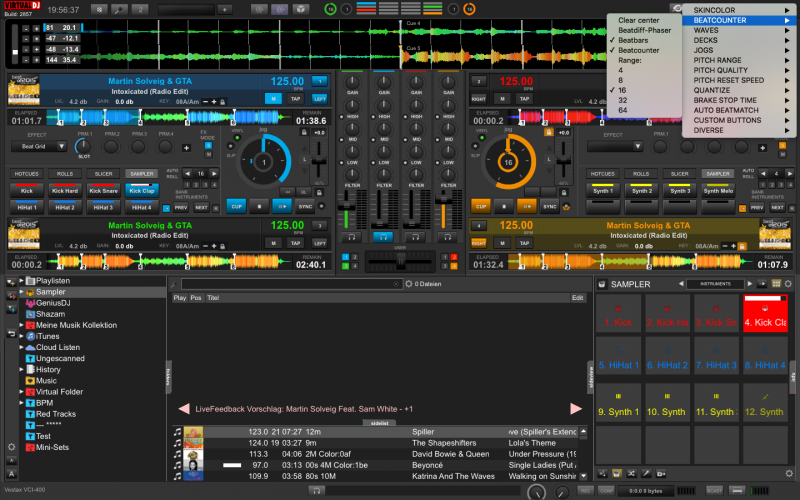Click blue CUP button on deck 1
The height and width of the screenshot is (500, 800).
click(236, 206)
